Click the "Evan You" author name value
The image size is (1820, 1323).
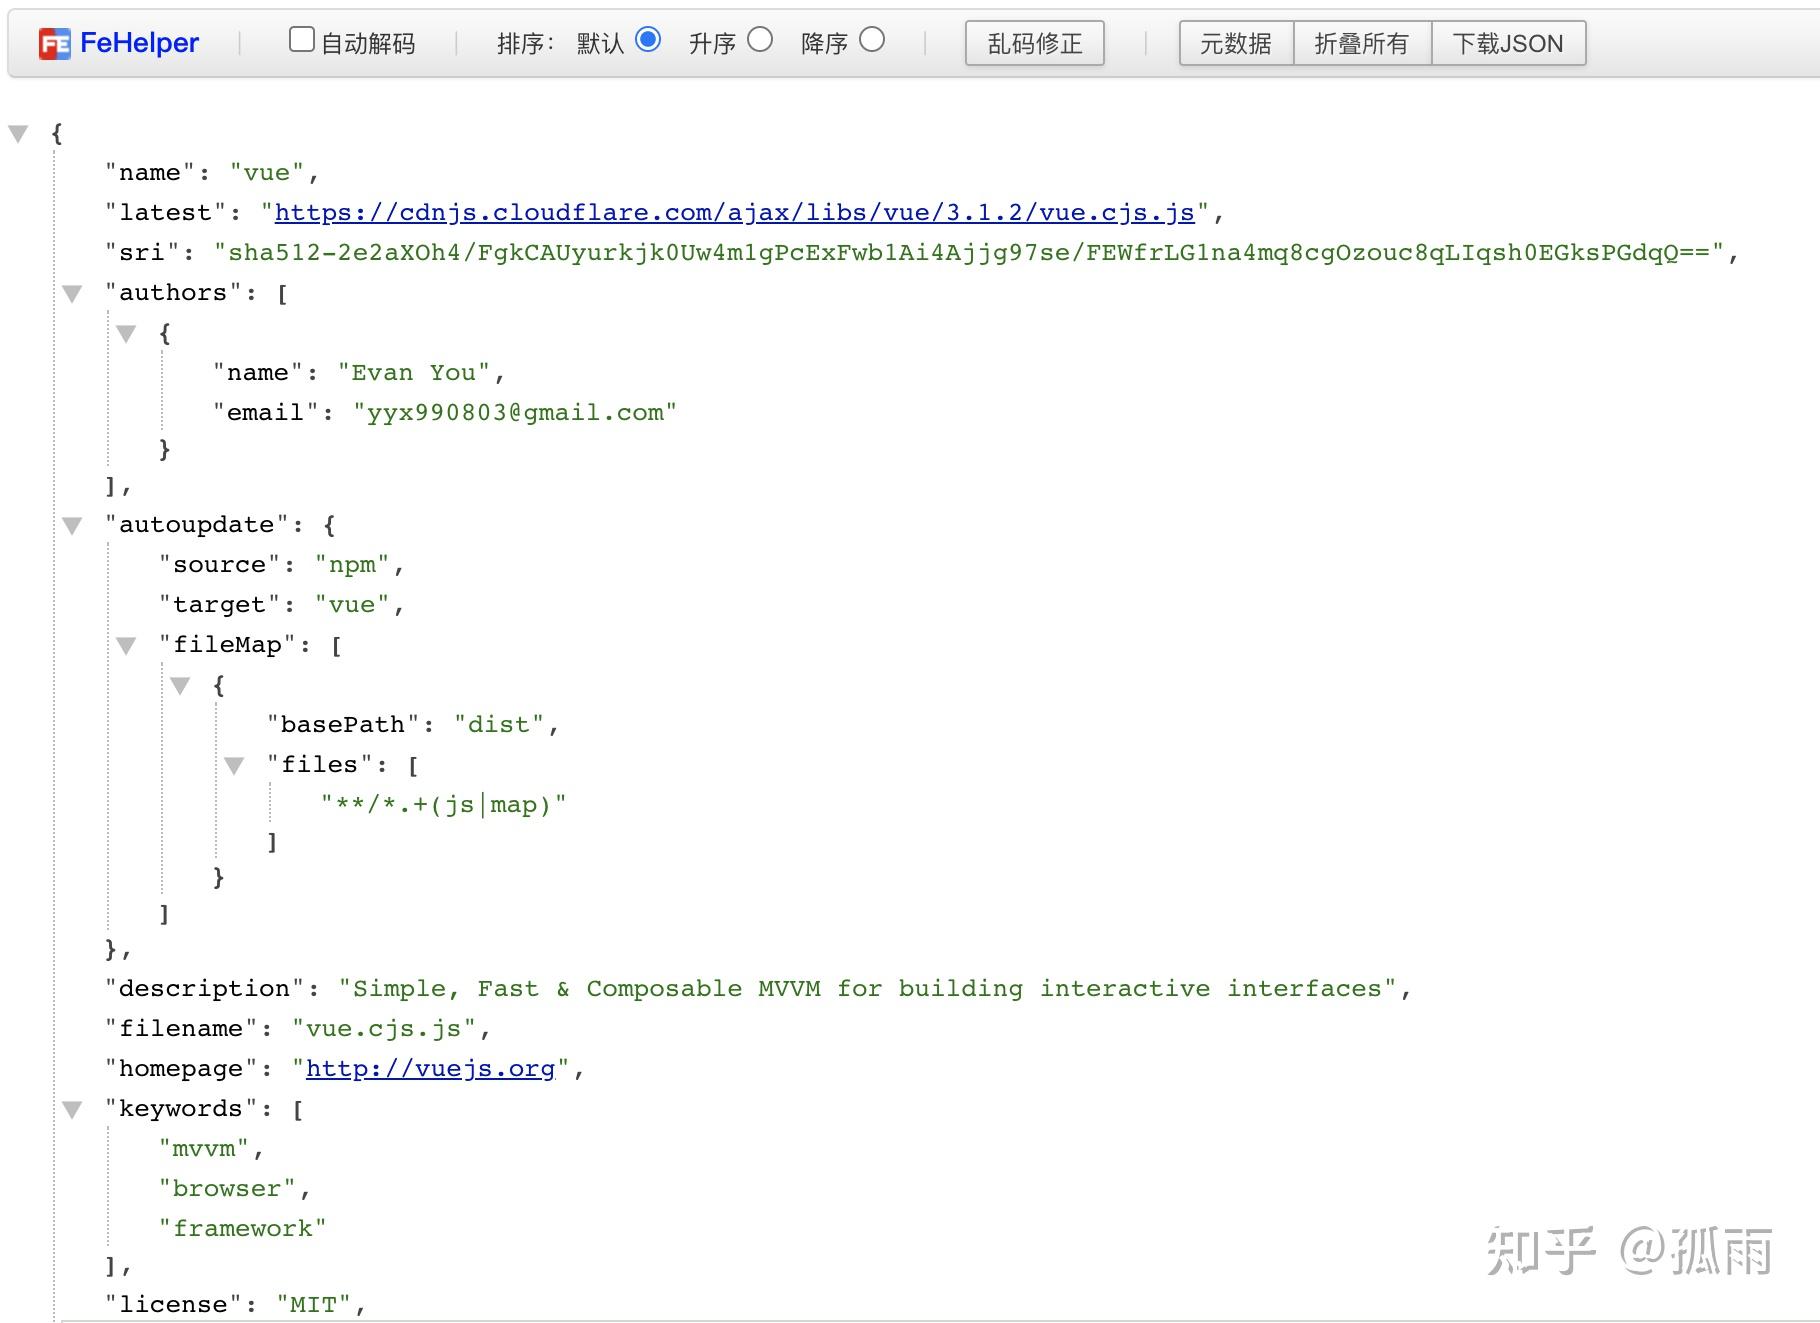tap(414, 372)
